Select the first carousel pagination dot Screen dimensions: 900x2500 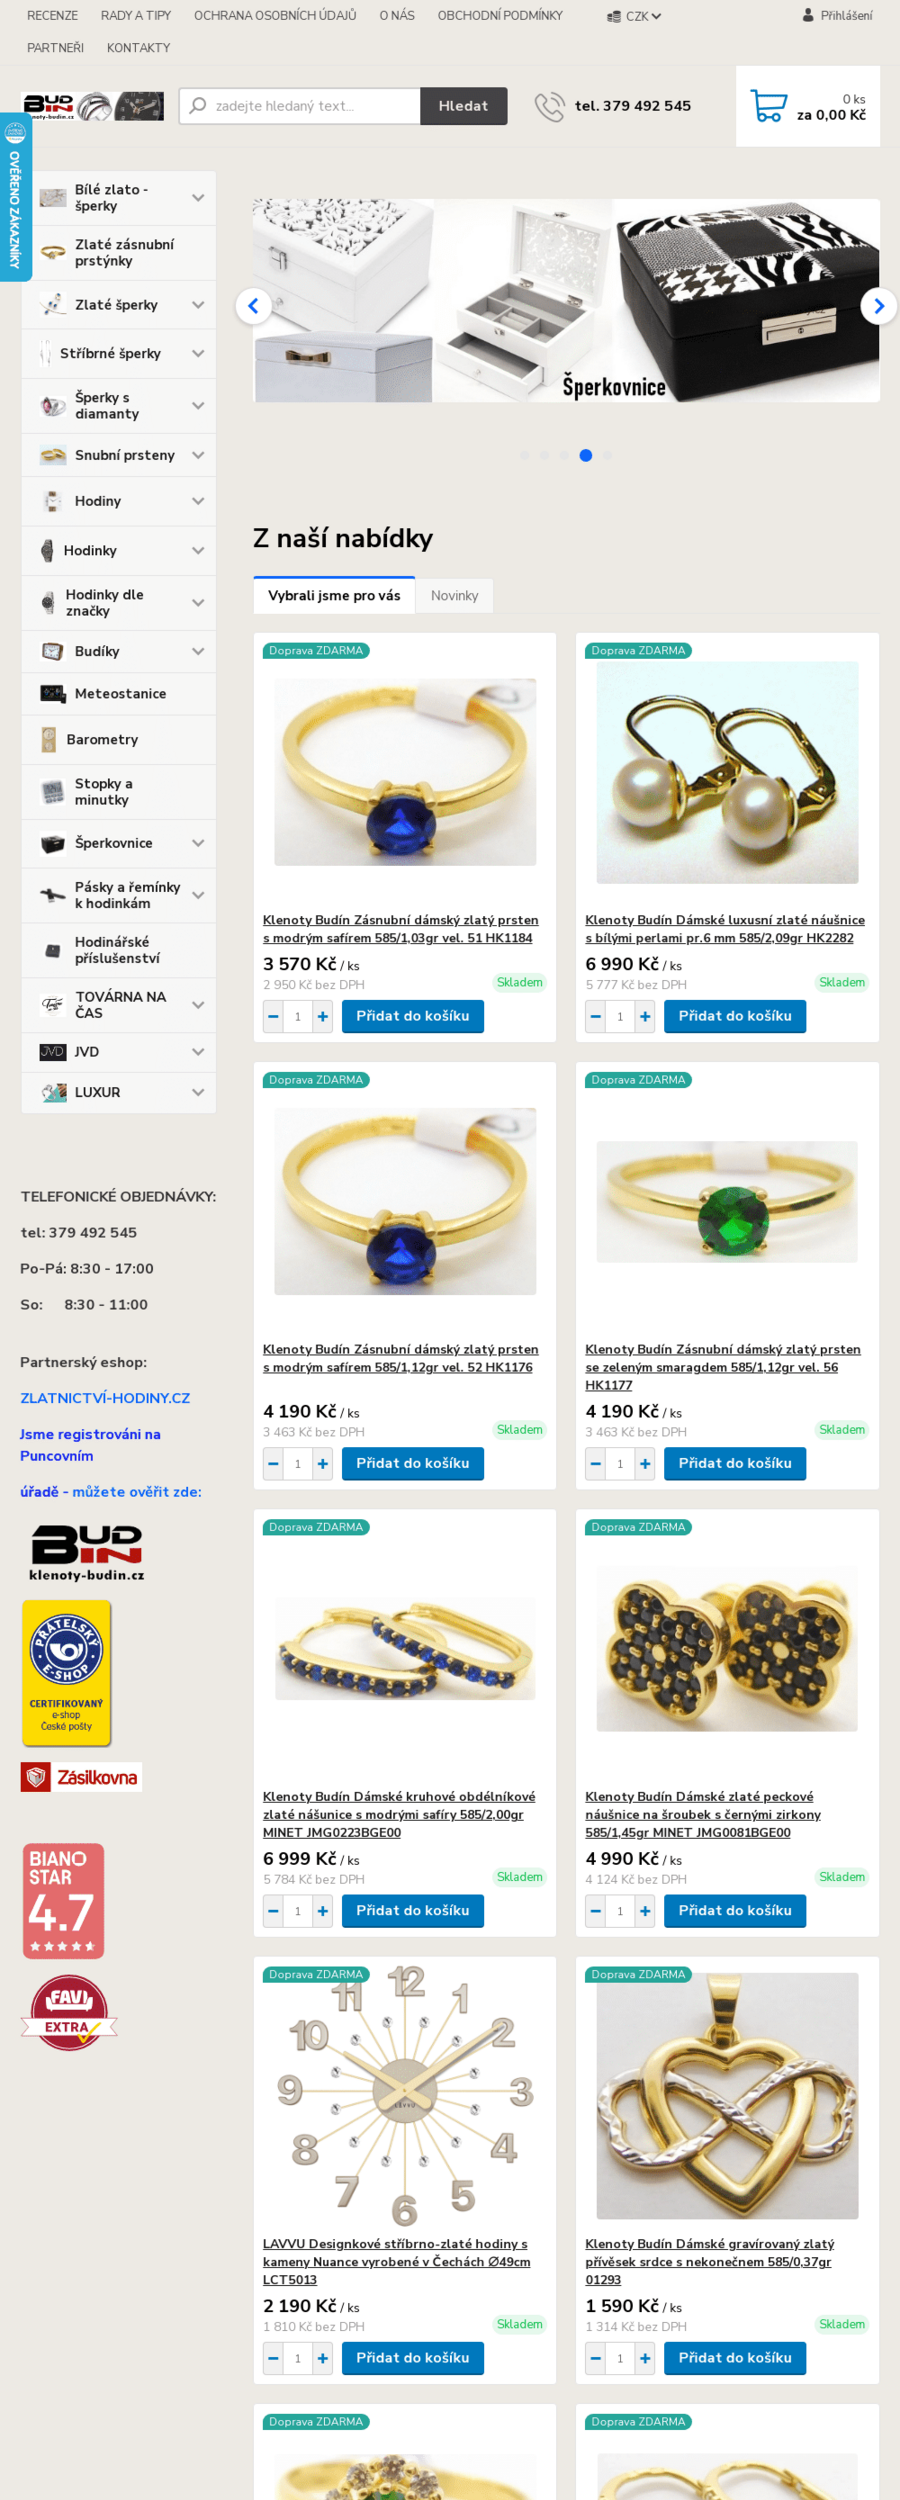click(x=524, y=455)
